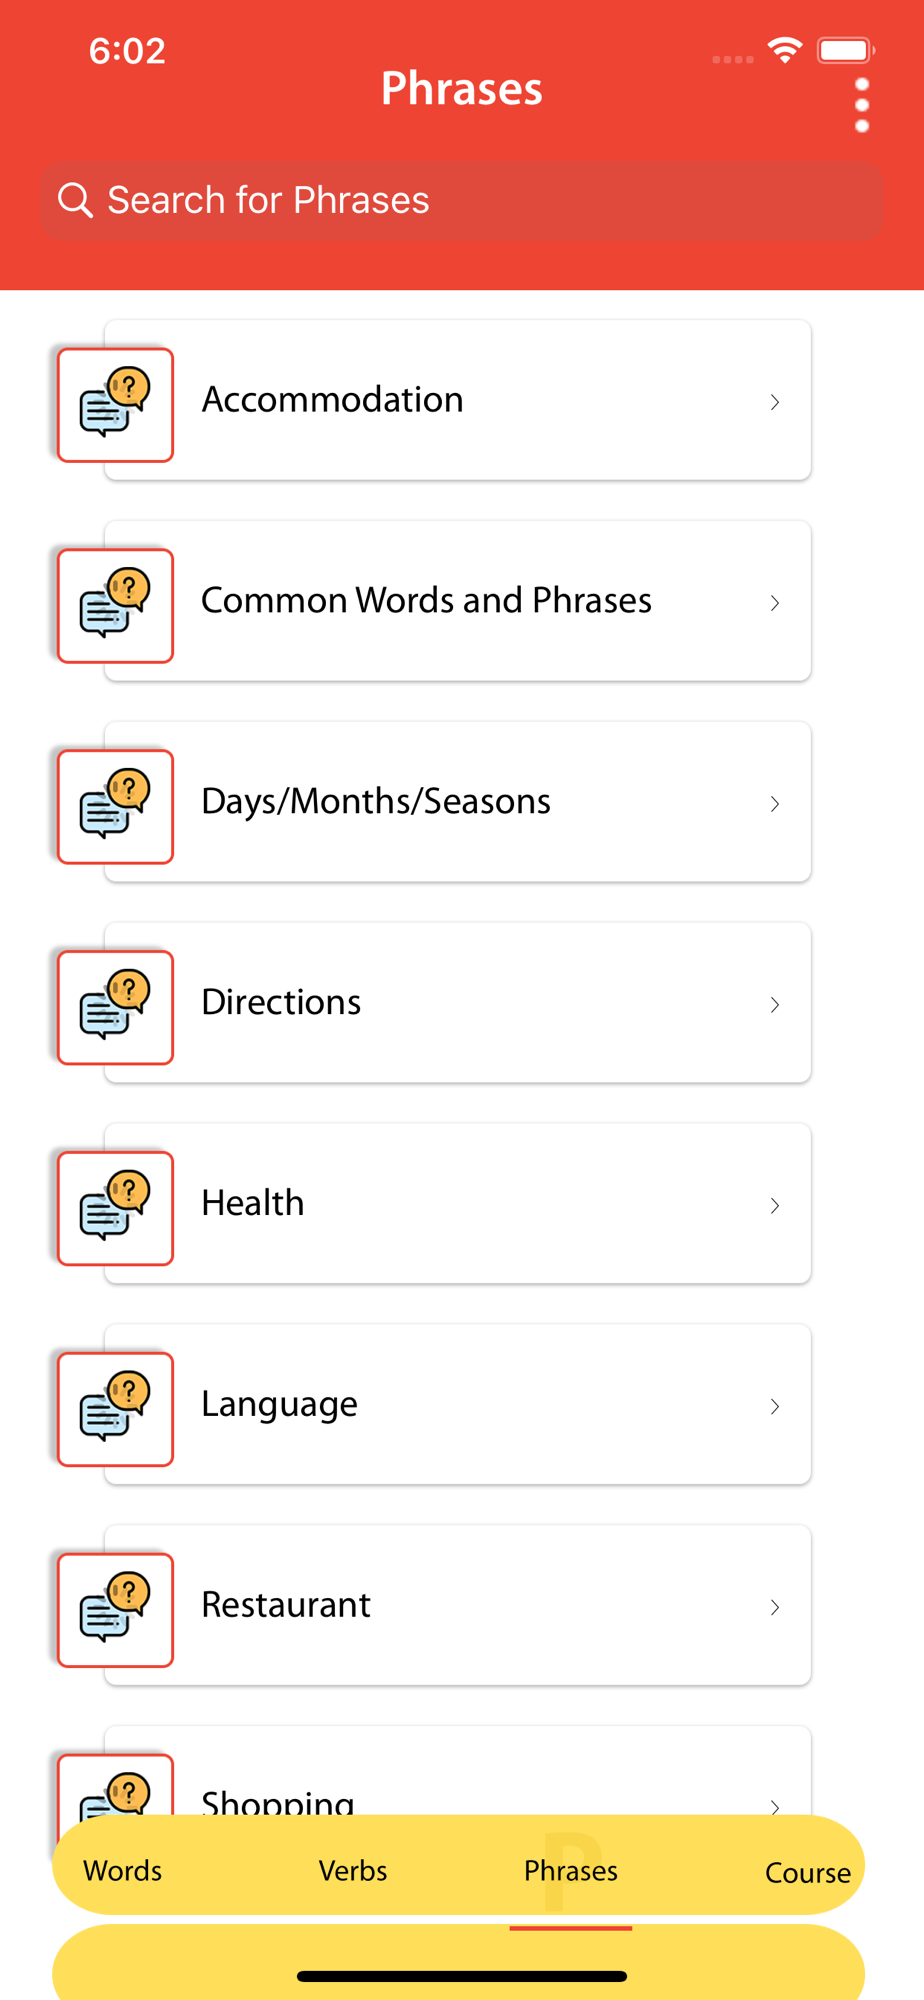Viewport: 924px width, 2000px height.
Task: Open the Days/Months/Seasons phrase list
Action: (x=376, y=802)
